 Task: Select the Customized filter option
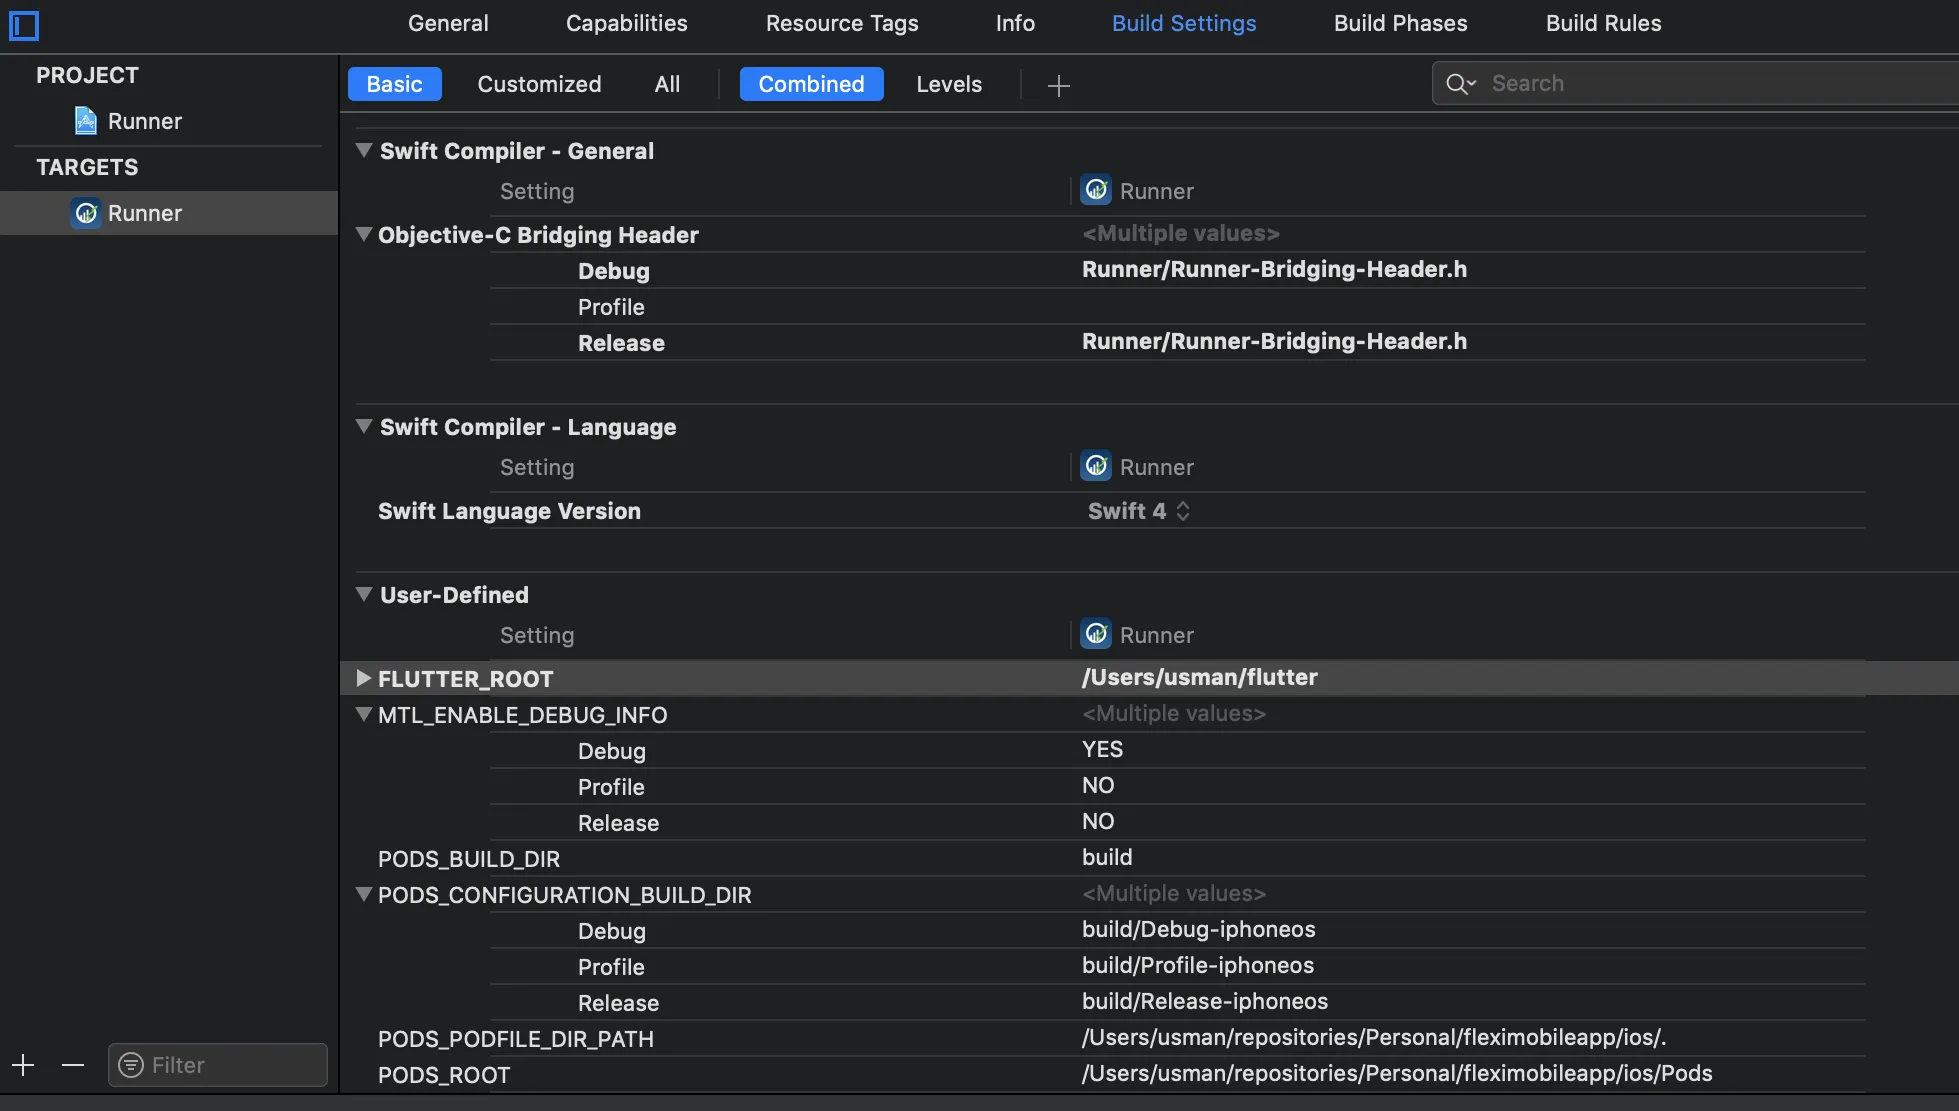(539, 84)
